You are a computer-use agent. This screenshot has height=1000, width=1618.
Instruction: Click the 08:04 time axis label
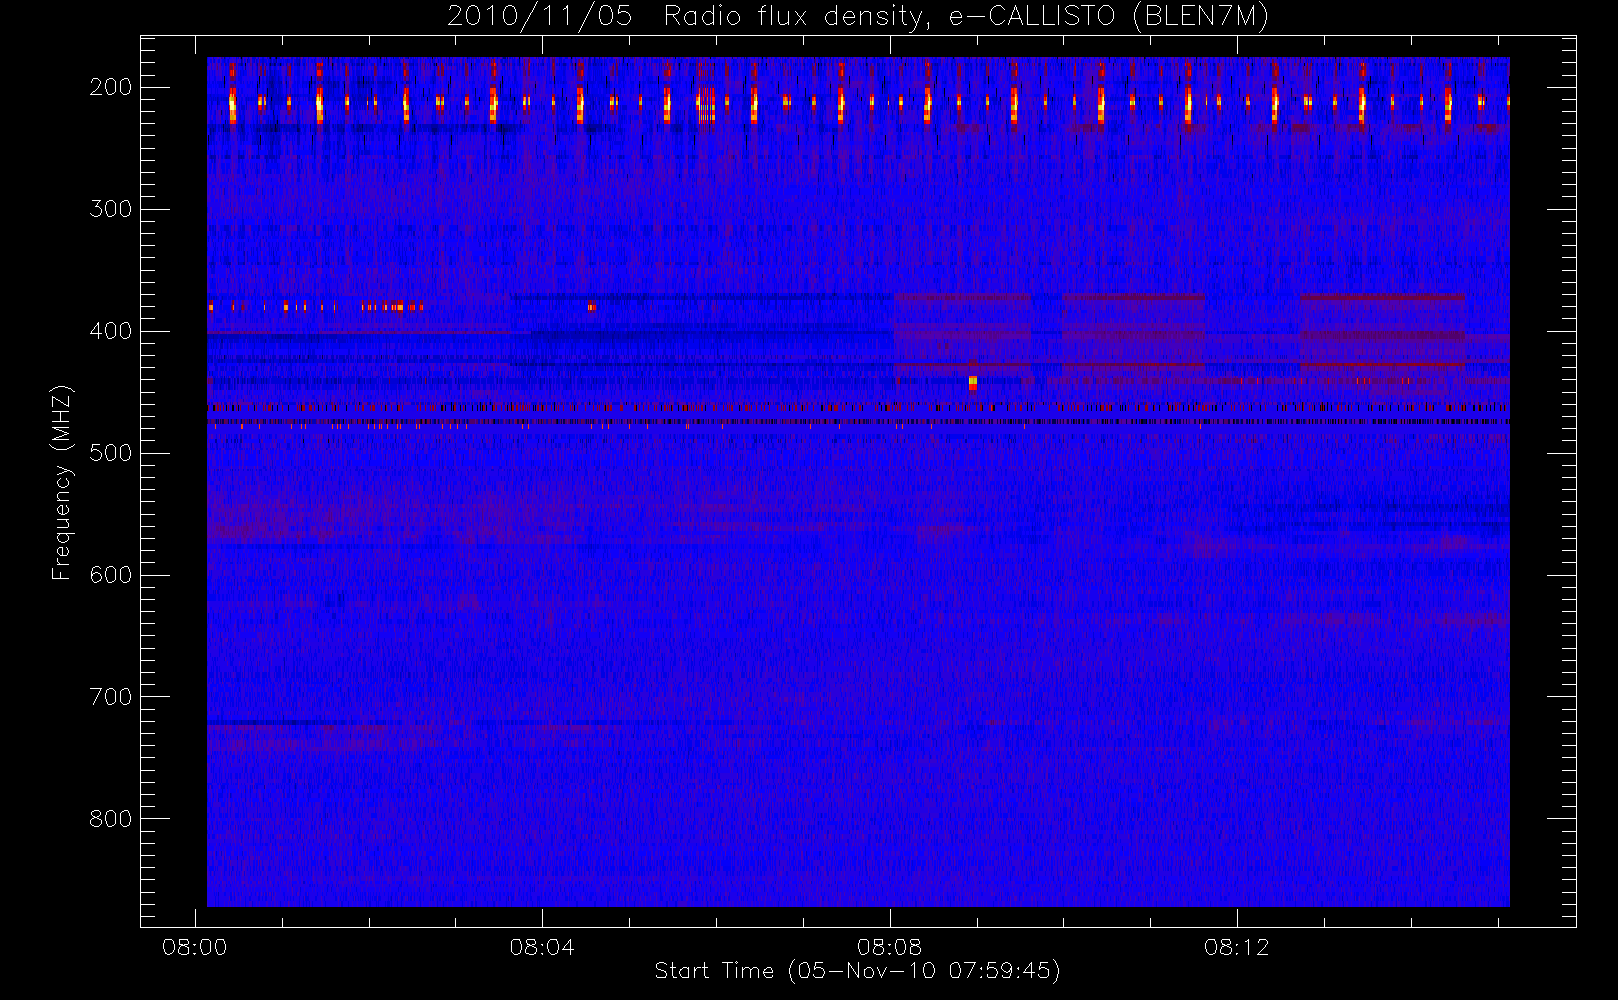542,947
